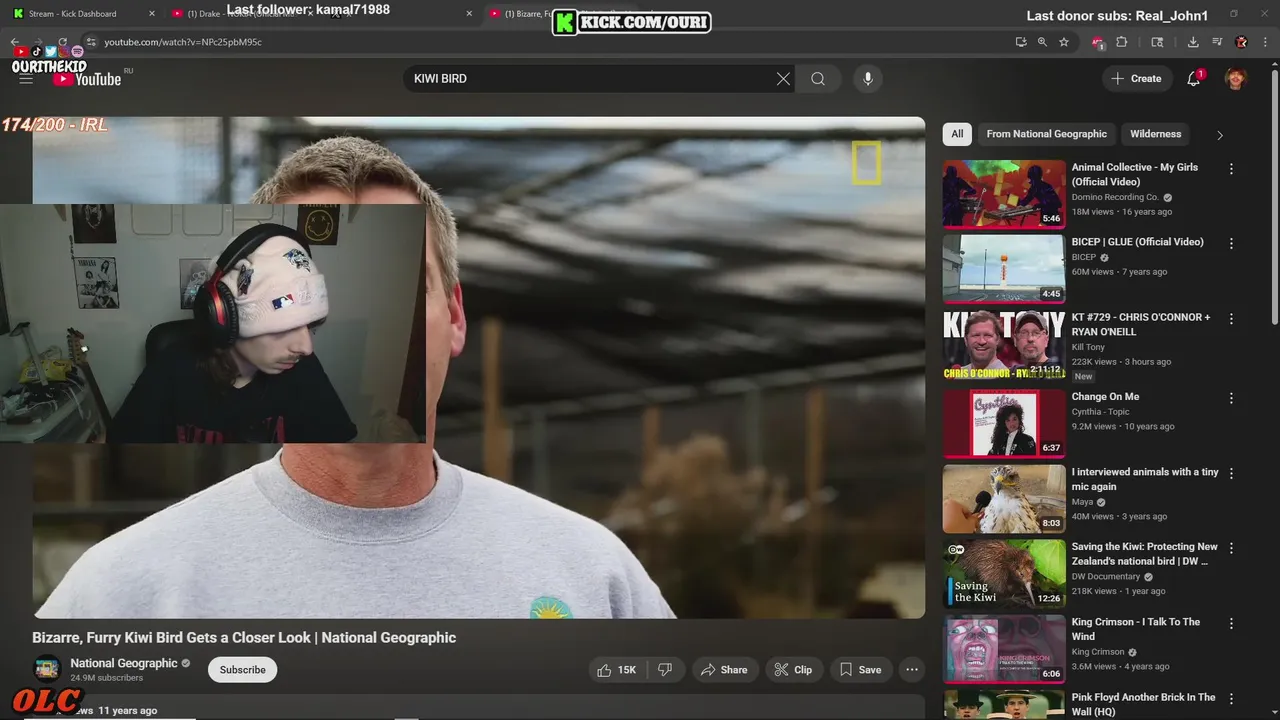Open the site information icon in address bar
The width and height of the screenshot is (1280, 720).
(x=90, y=42)
